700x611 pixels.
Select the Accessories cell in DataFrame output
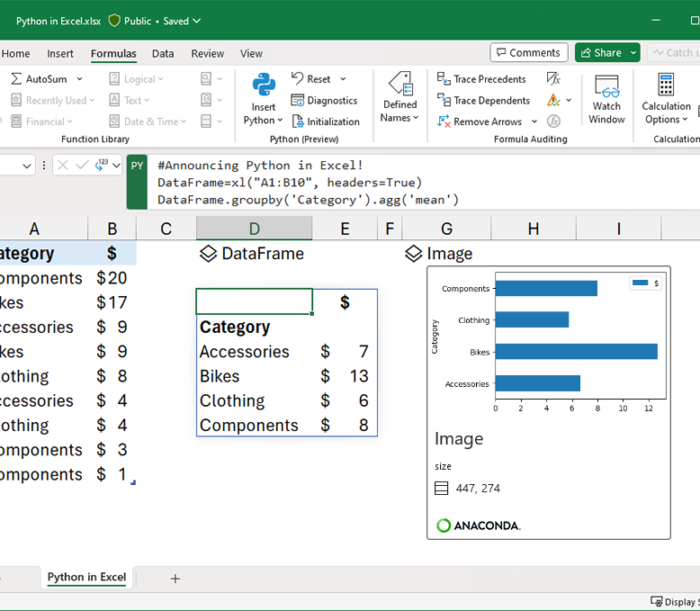tap(254, 352)
